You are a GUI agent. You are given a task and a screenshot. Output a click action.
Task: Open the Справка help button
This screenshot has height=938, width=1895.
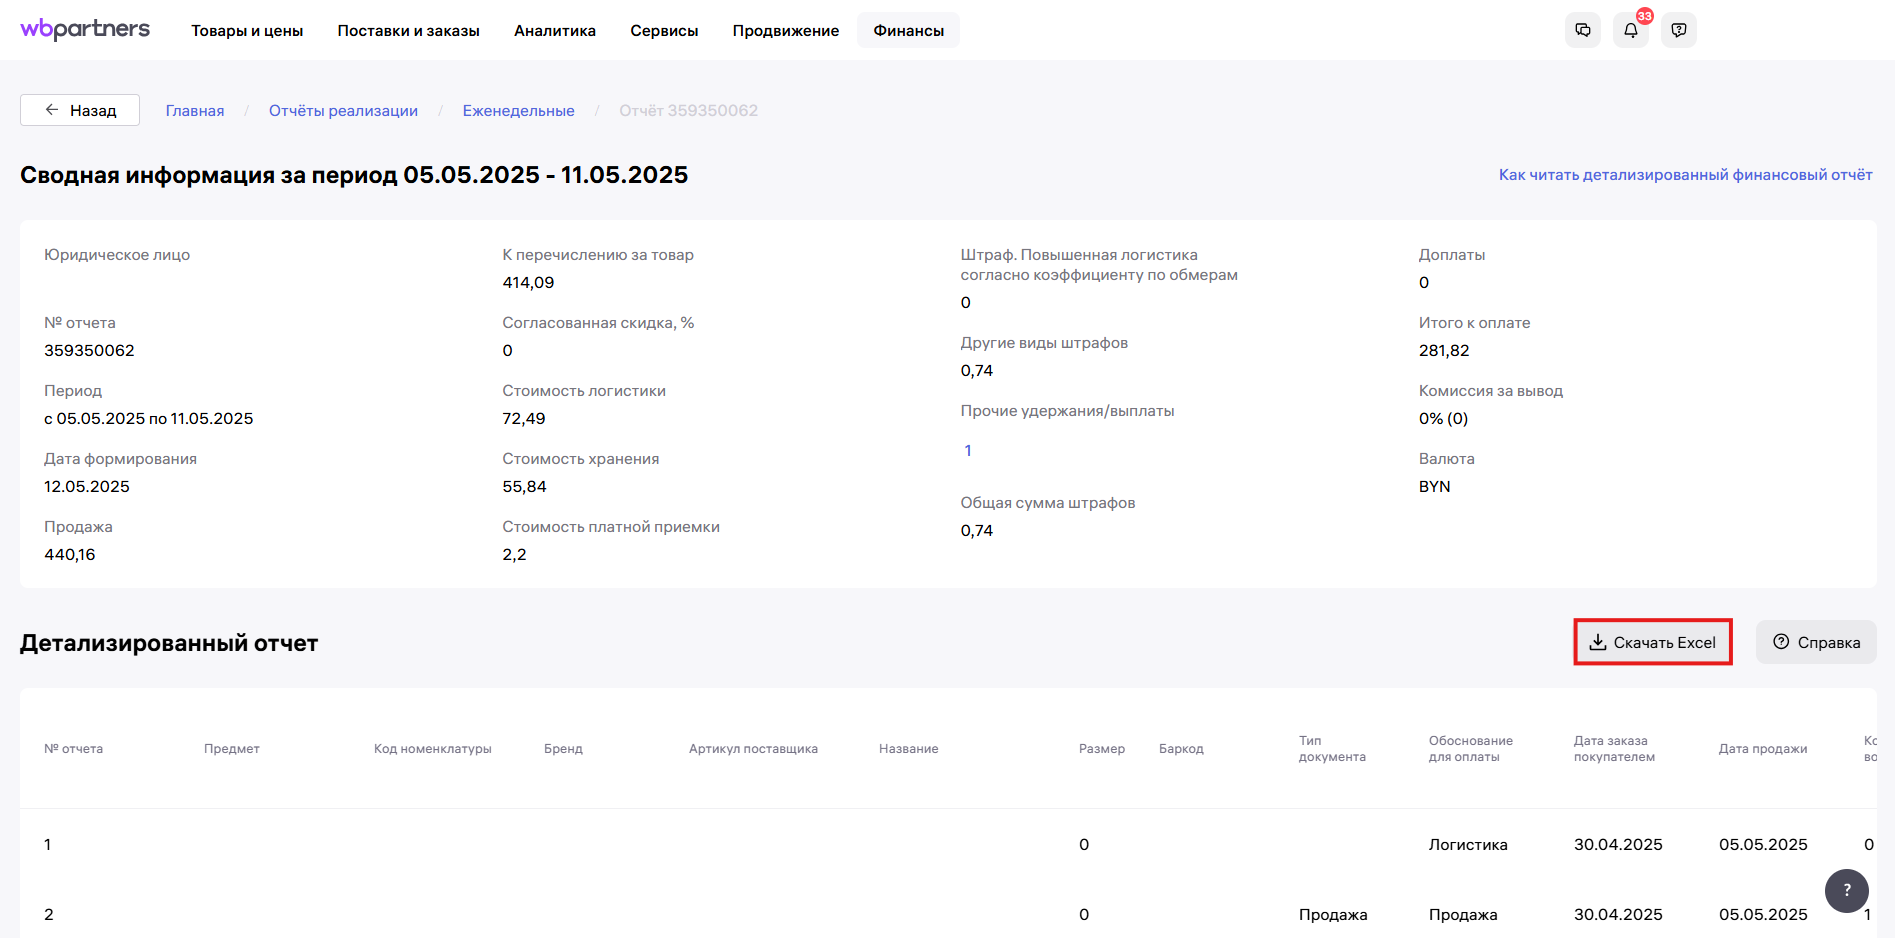(1816, 642)
